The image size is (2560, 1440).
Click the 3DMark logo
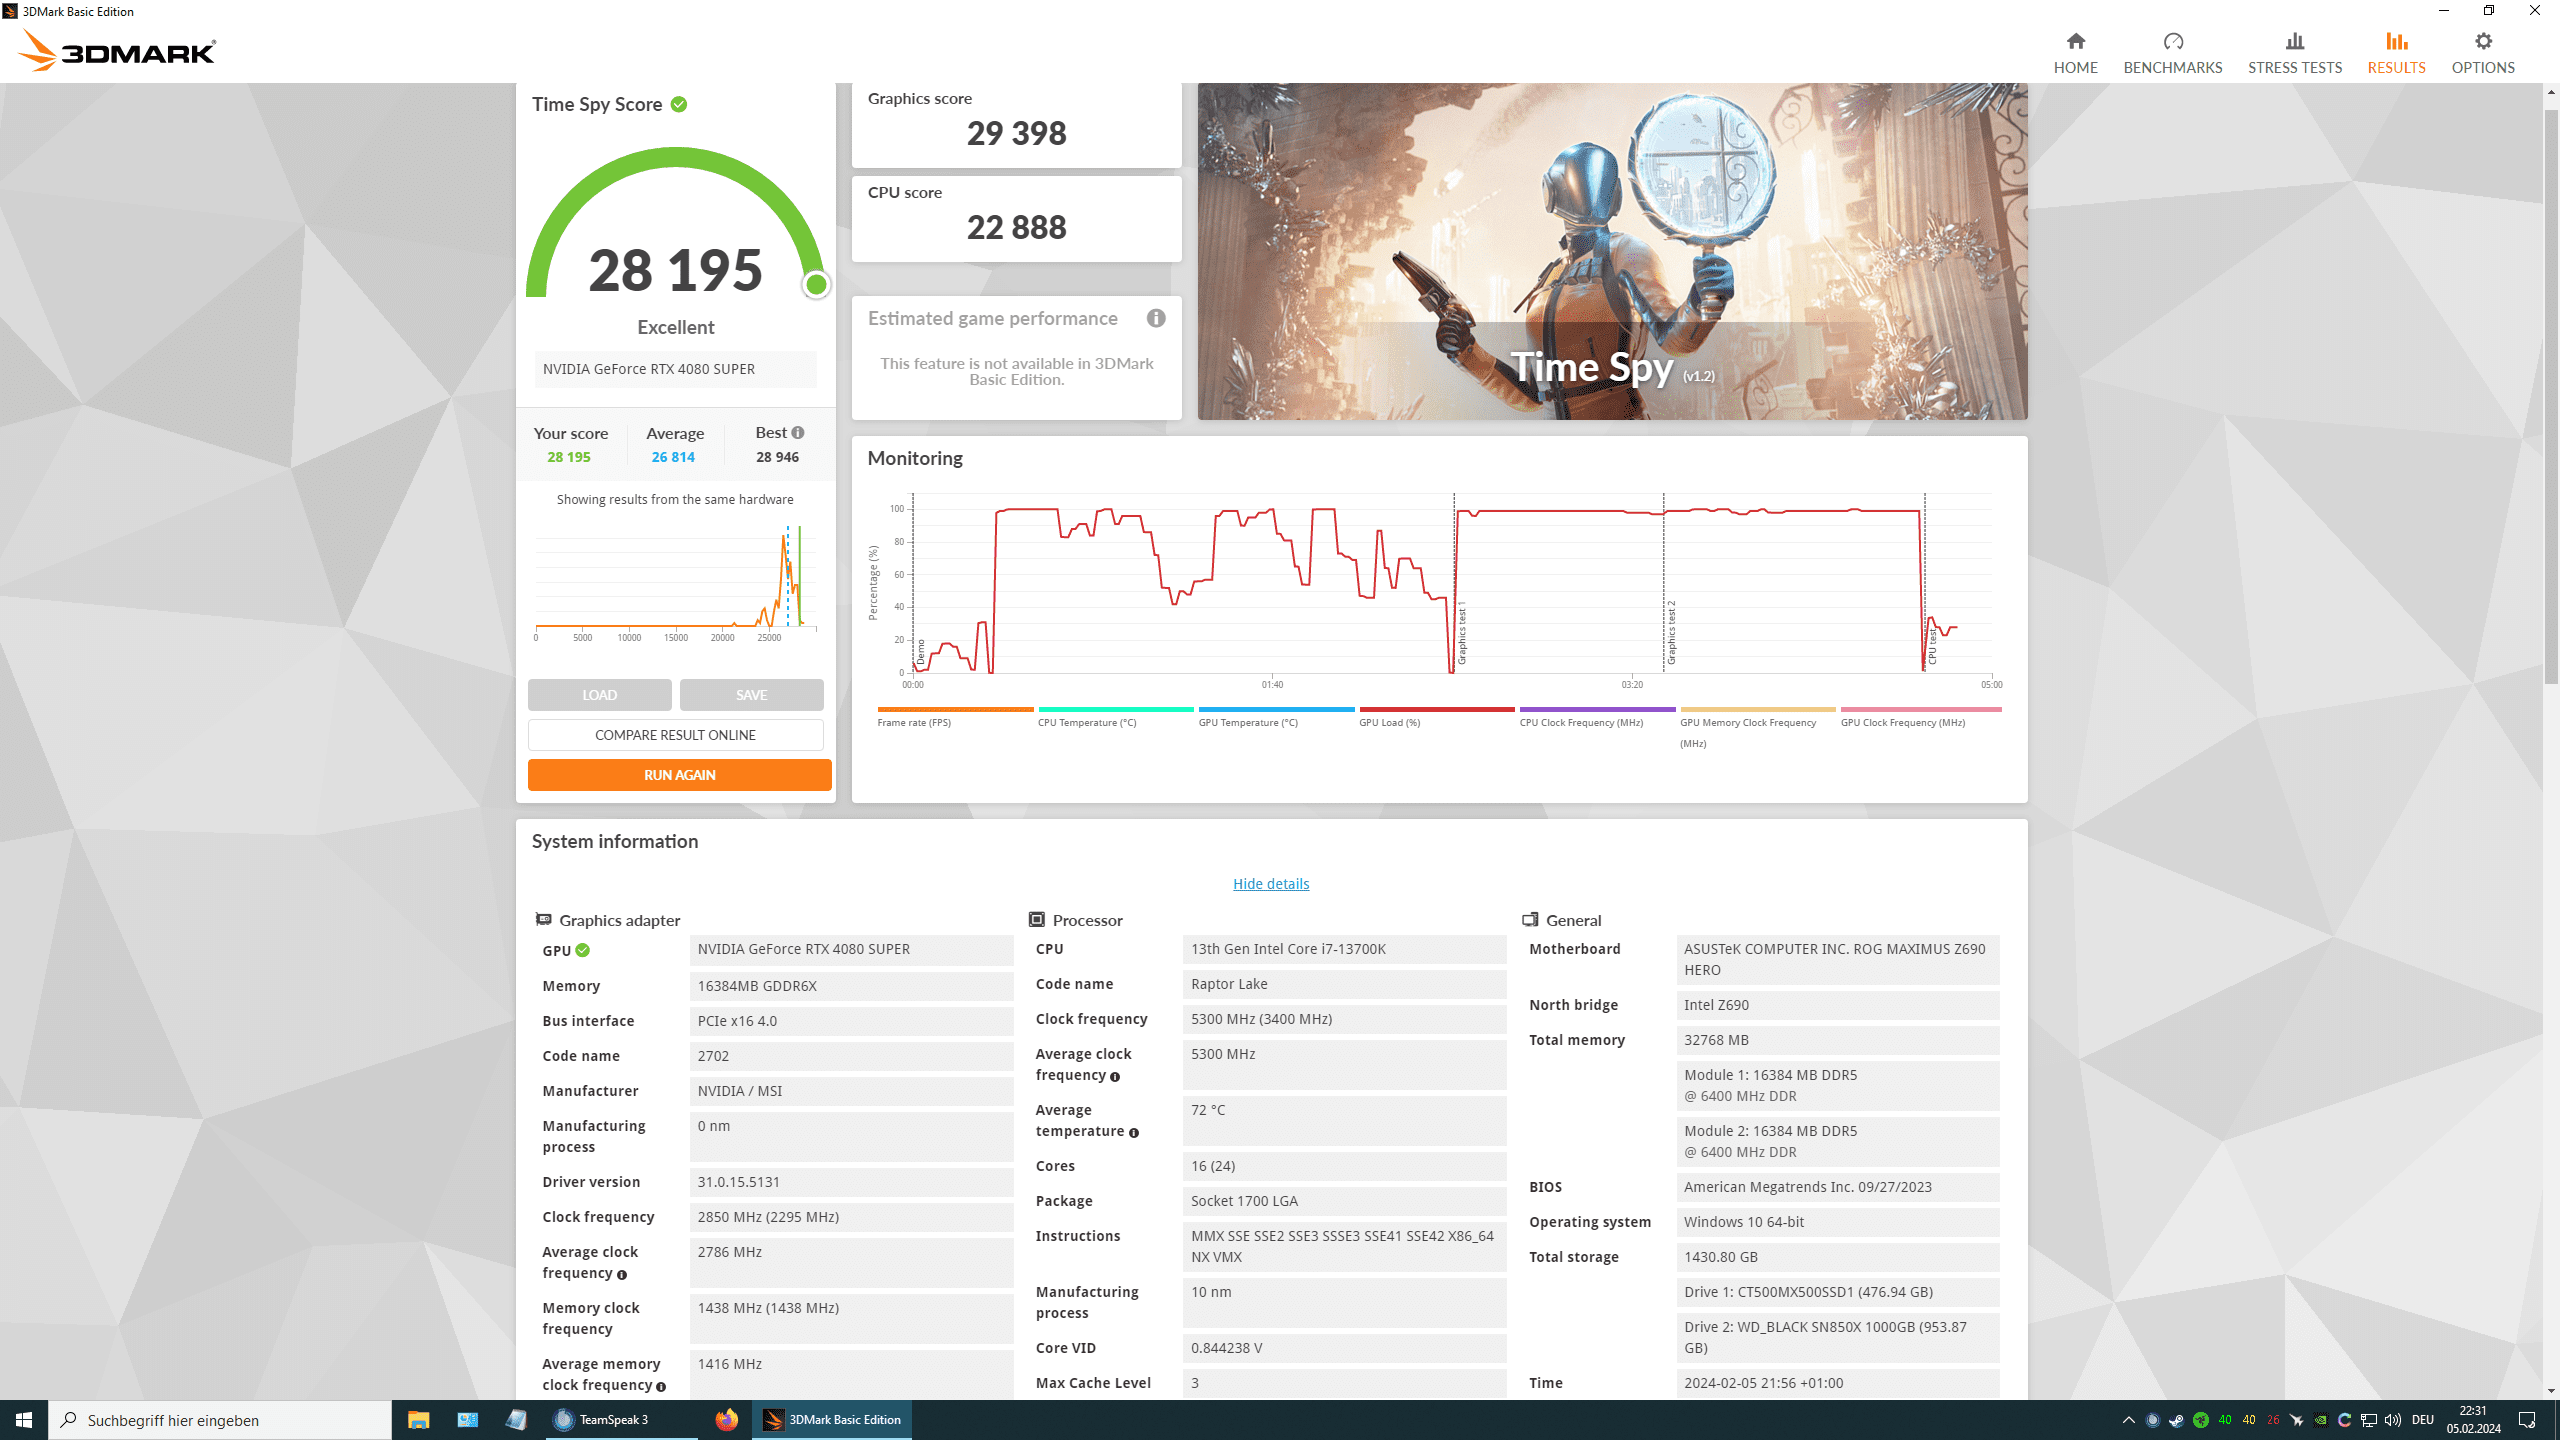(117, 50)
